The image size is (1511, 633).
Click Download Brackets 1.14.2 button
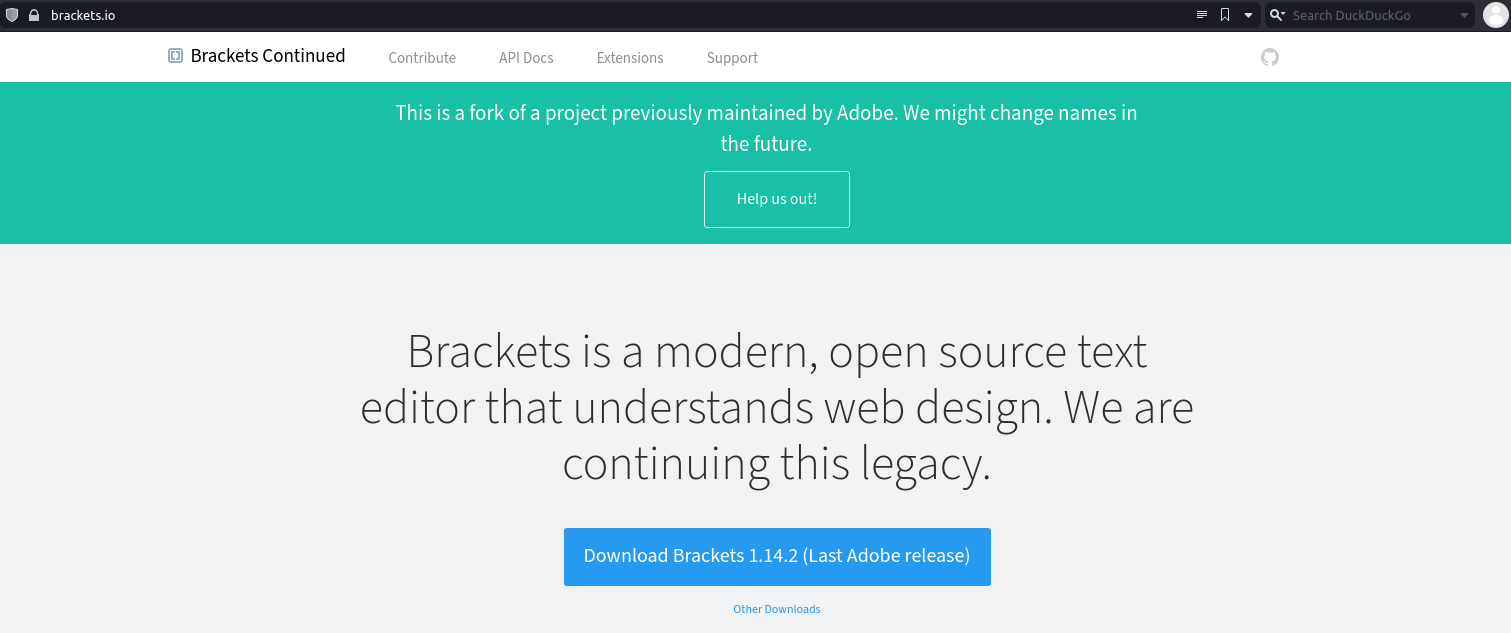click(777, 556)
